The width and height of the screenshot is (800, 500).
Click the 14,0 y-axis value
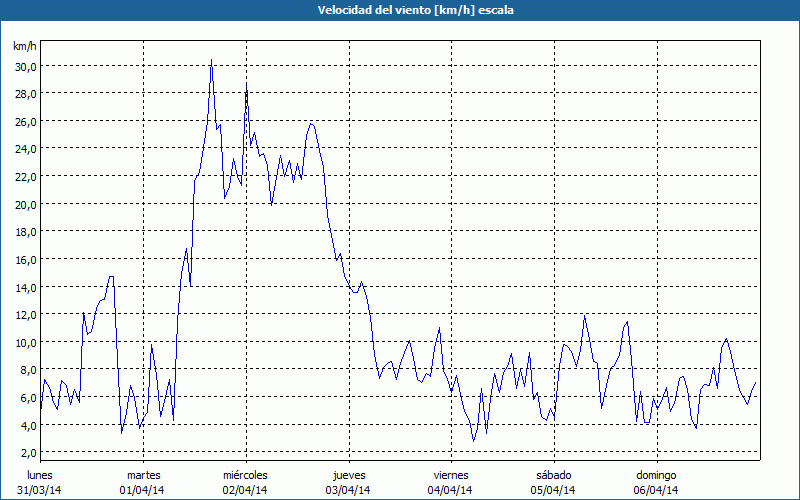tap(25, 287)
